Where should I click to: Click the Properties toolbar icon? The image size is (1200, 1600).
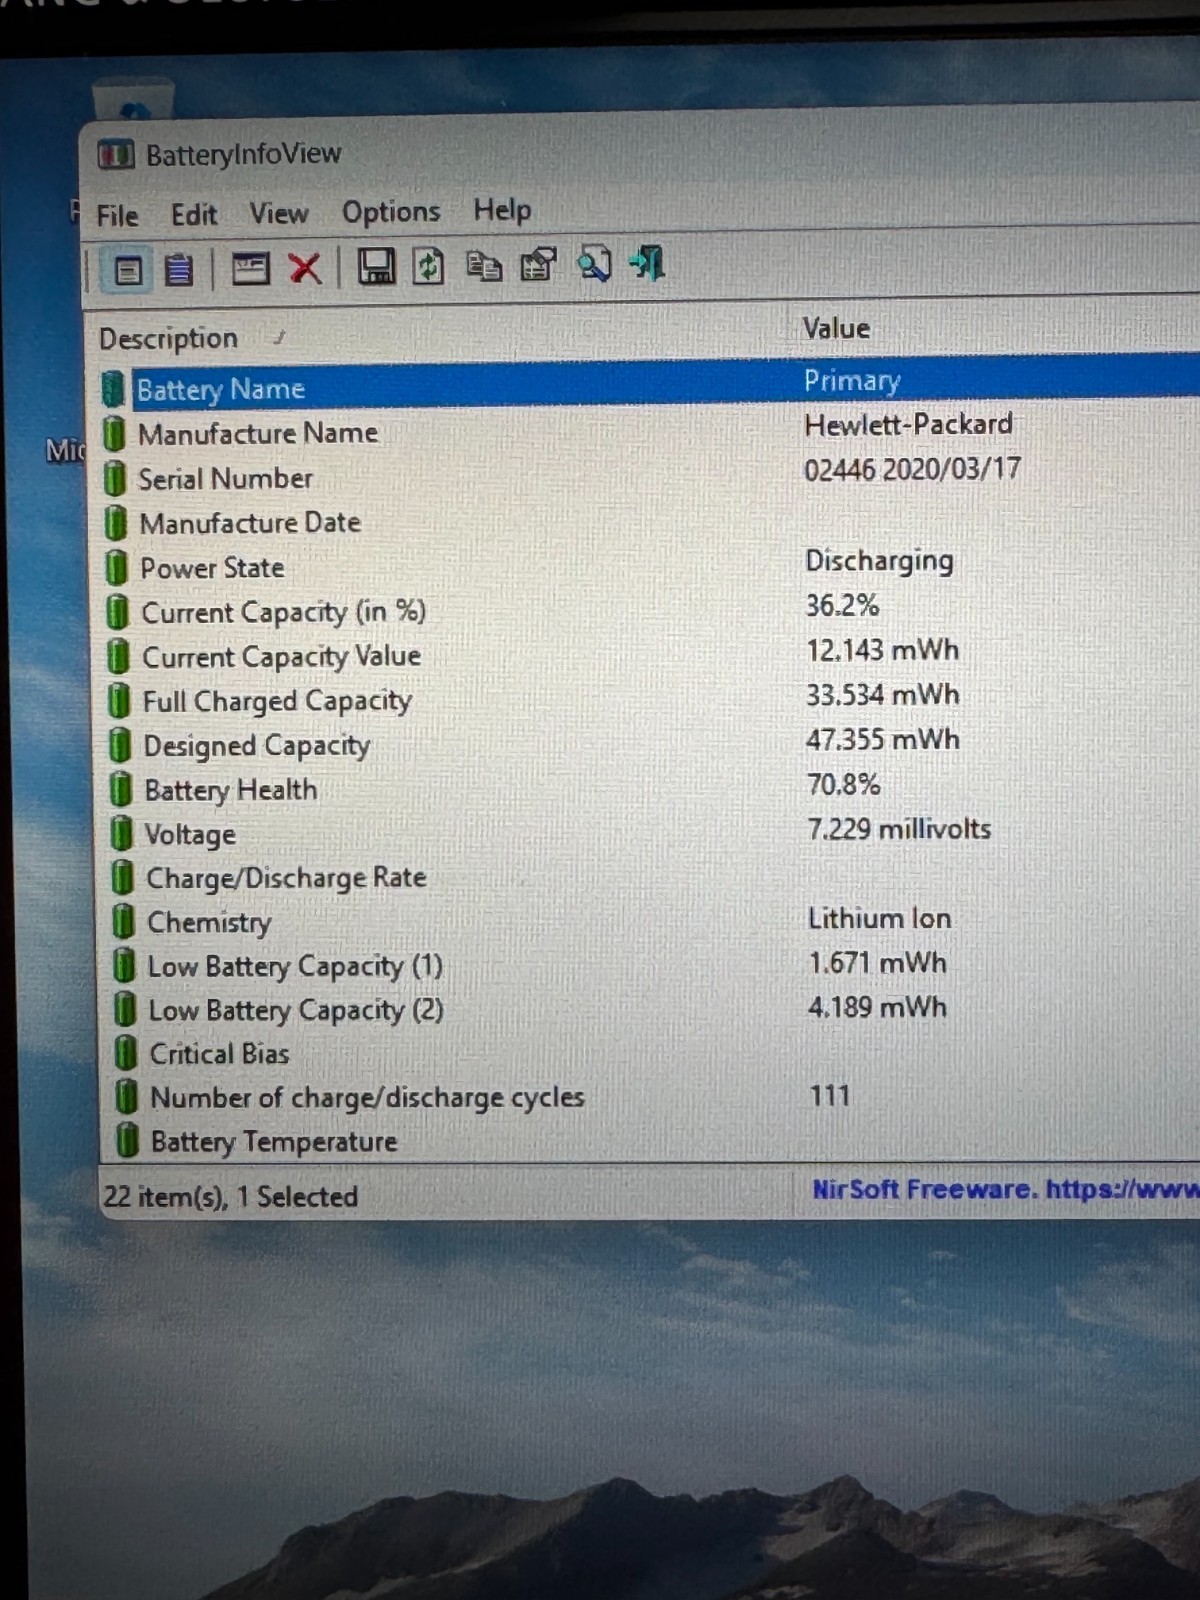538,265
